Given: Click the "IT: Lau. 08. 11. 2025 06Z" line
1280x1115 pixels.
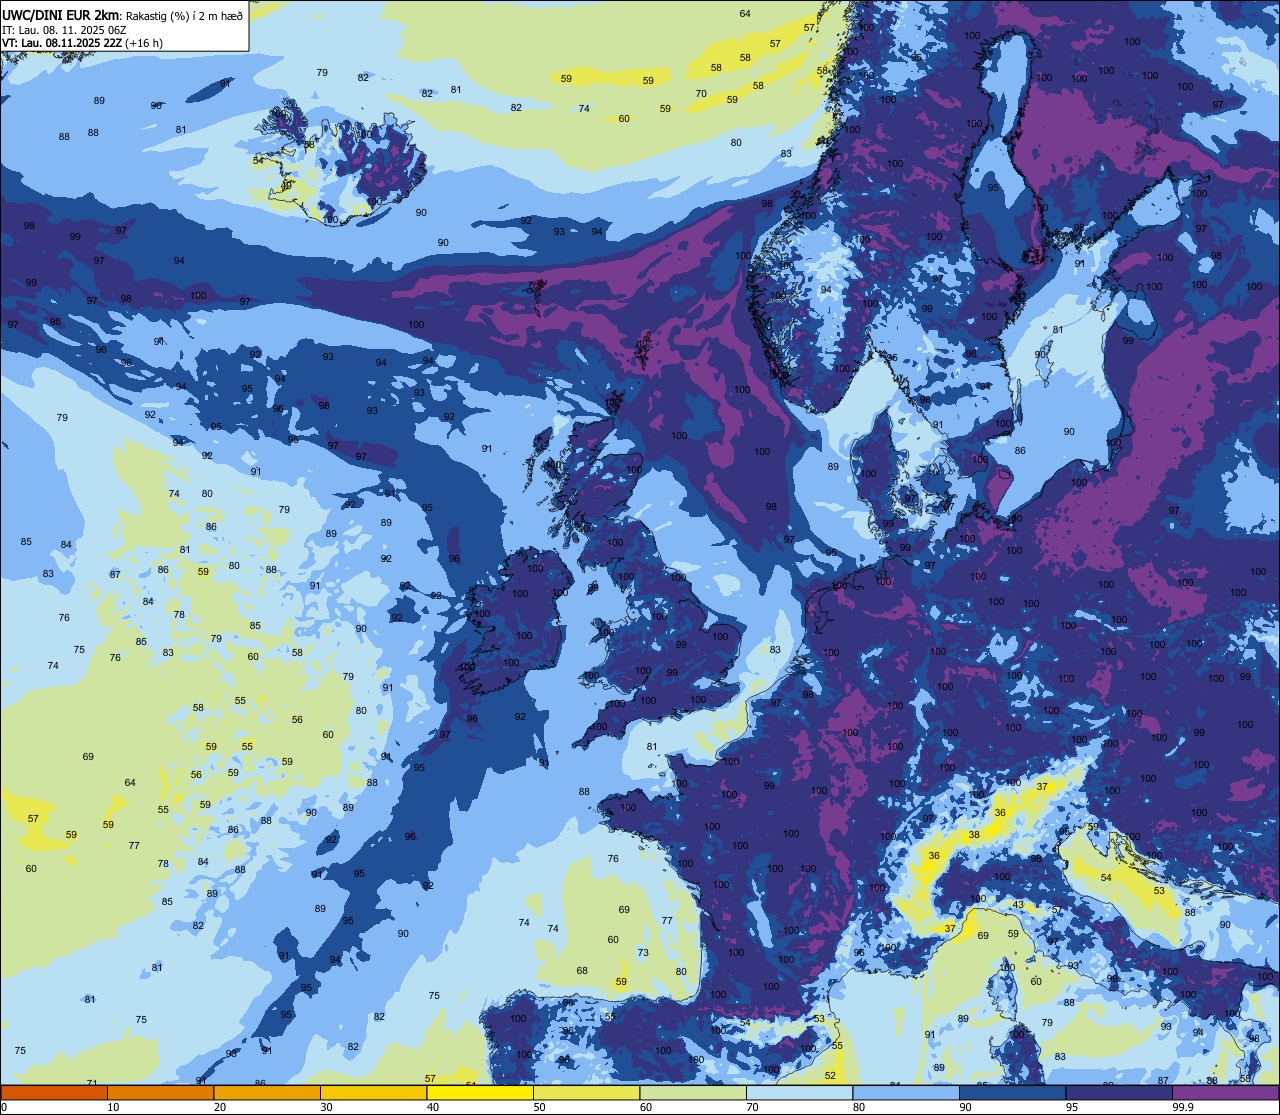Looking at the screenshot, I should coord(64,30).
